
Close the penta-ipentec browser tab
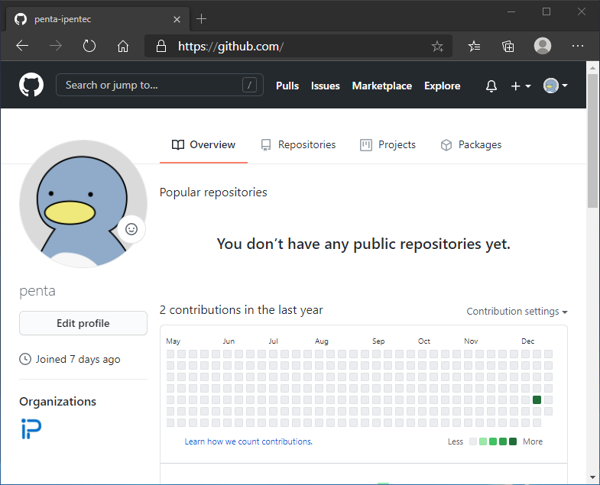point(177,19)
